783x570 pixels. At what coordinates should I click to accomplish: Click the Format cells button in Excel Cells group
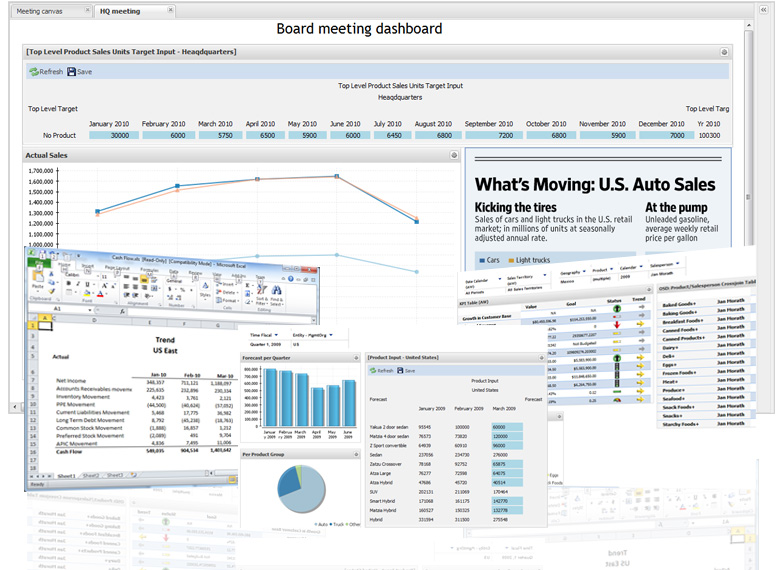pyautogui.click(x=226, y=301)
